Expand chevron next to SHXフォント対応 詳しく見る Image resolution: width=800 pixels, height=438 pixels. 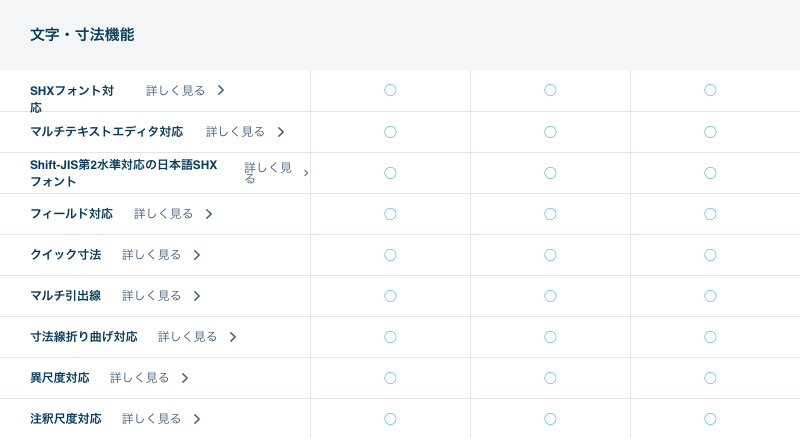(221, 90)
